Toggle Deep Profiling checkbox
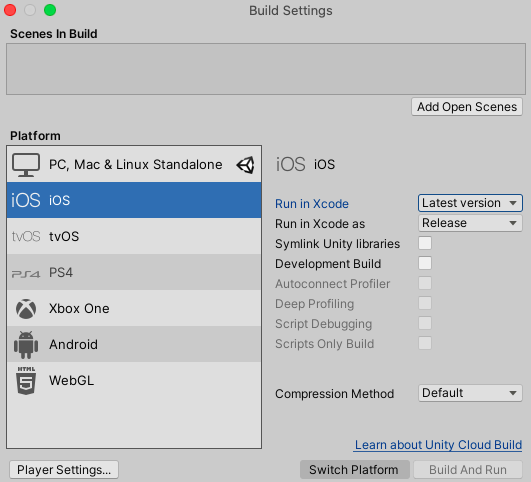The height and width of the screenshot is (482, 531). (x=425, y=303)
